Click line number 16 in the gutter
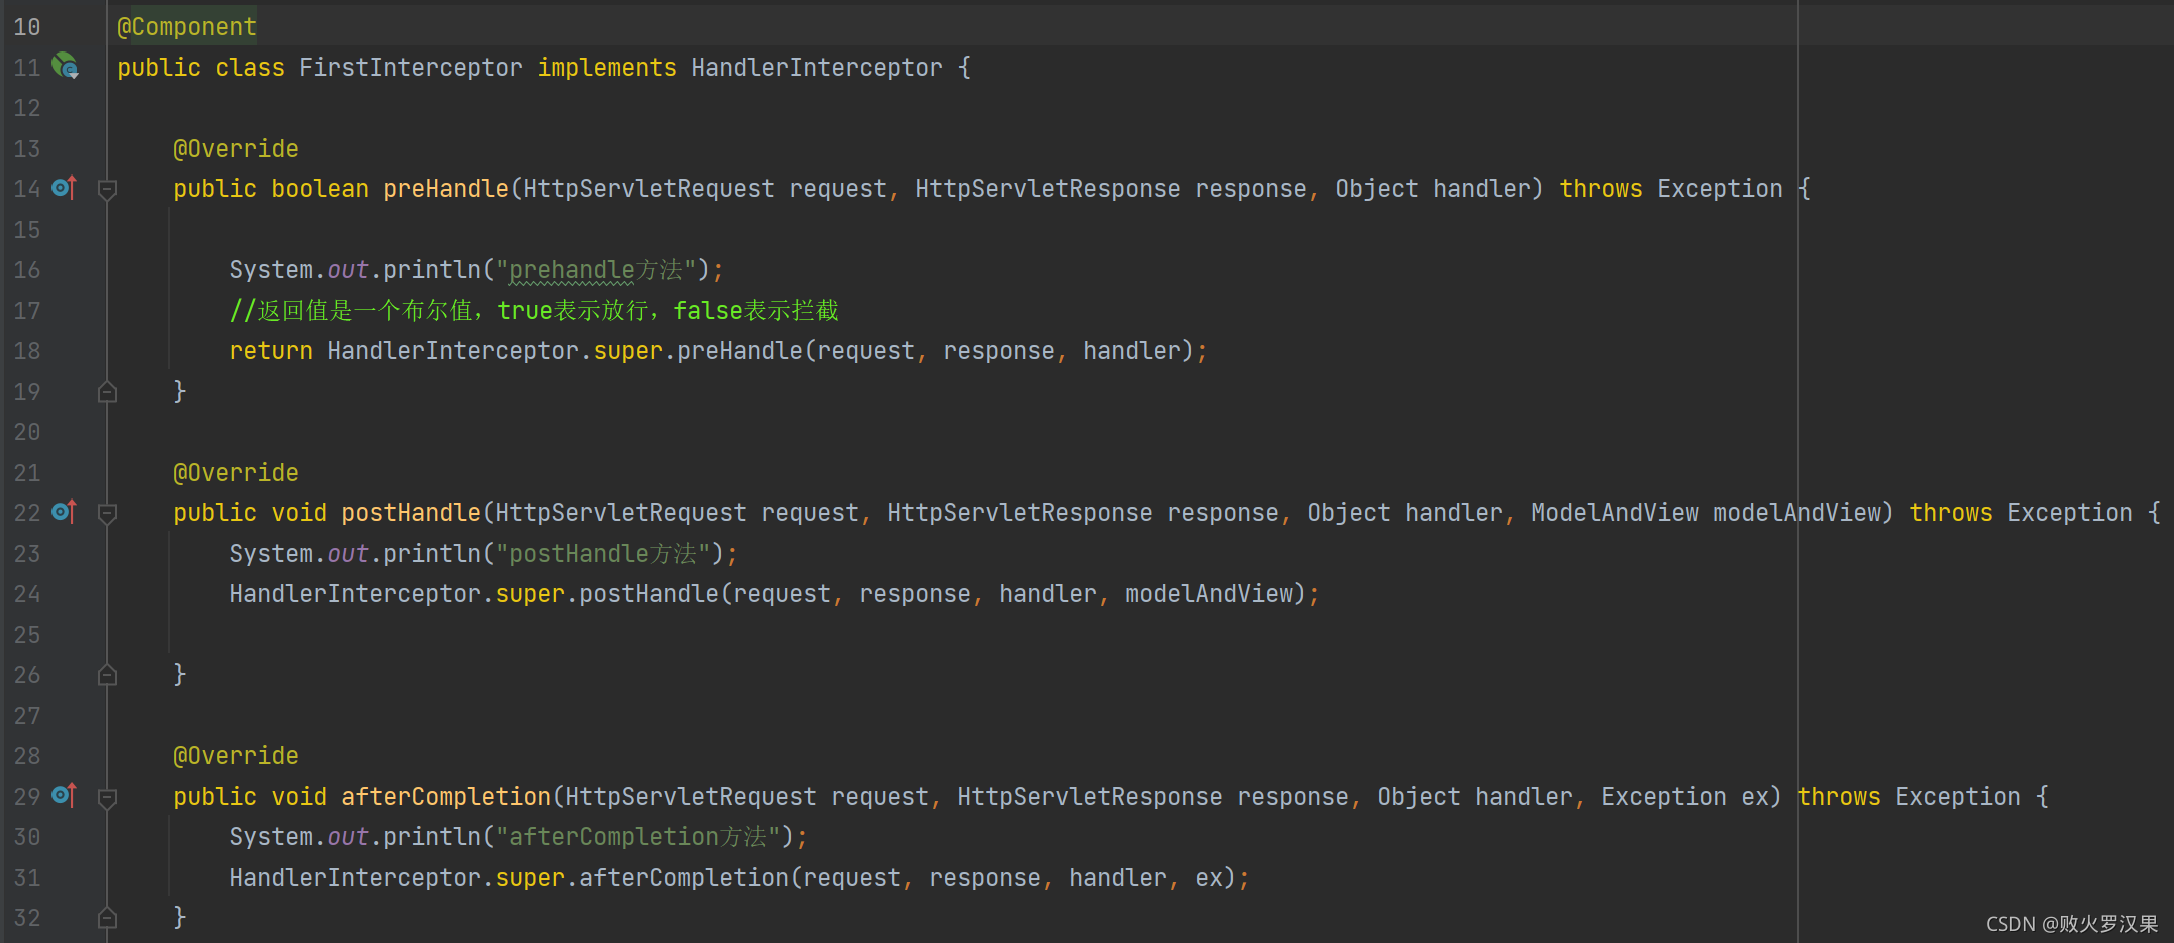The image size is (2174, 943). (x=27, y=270)
